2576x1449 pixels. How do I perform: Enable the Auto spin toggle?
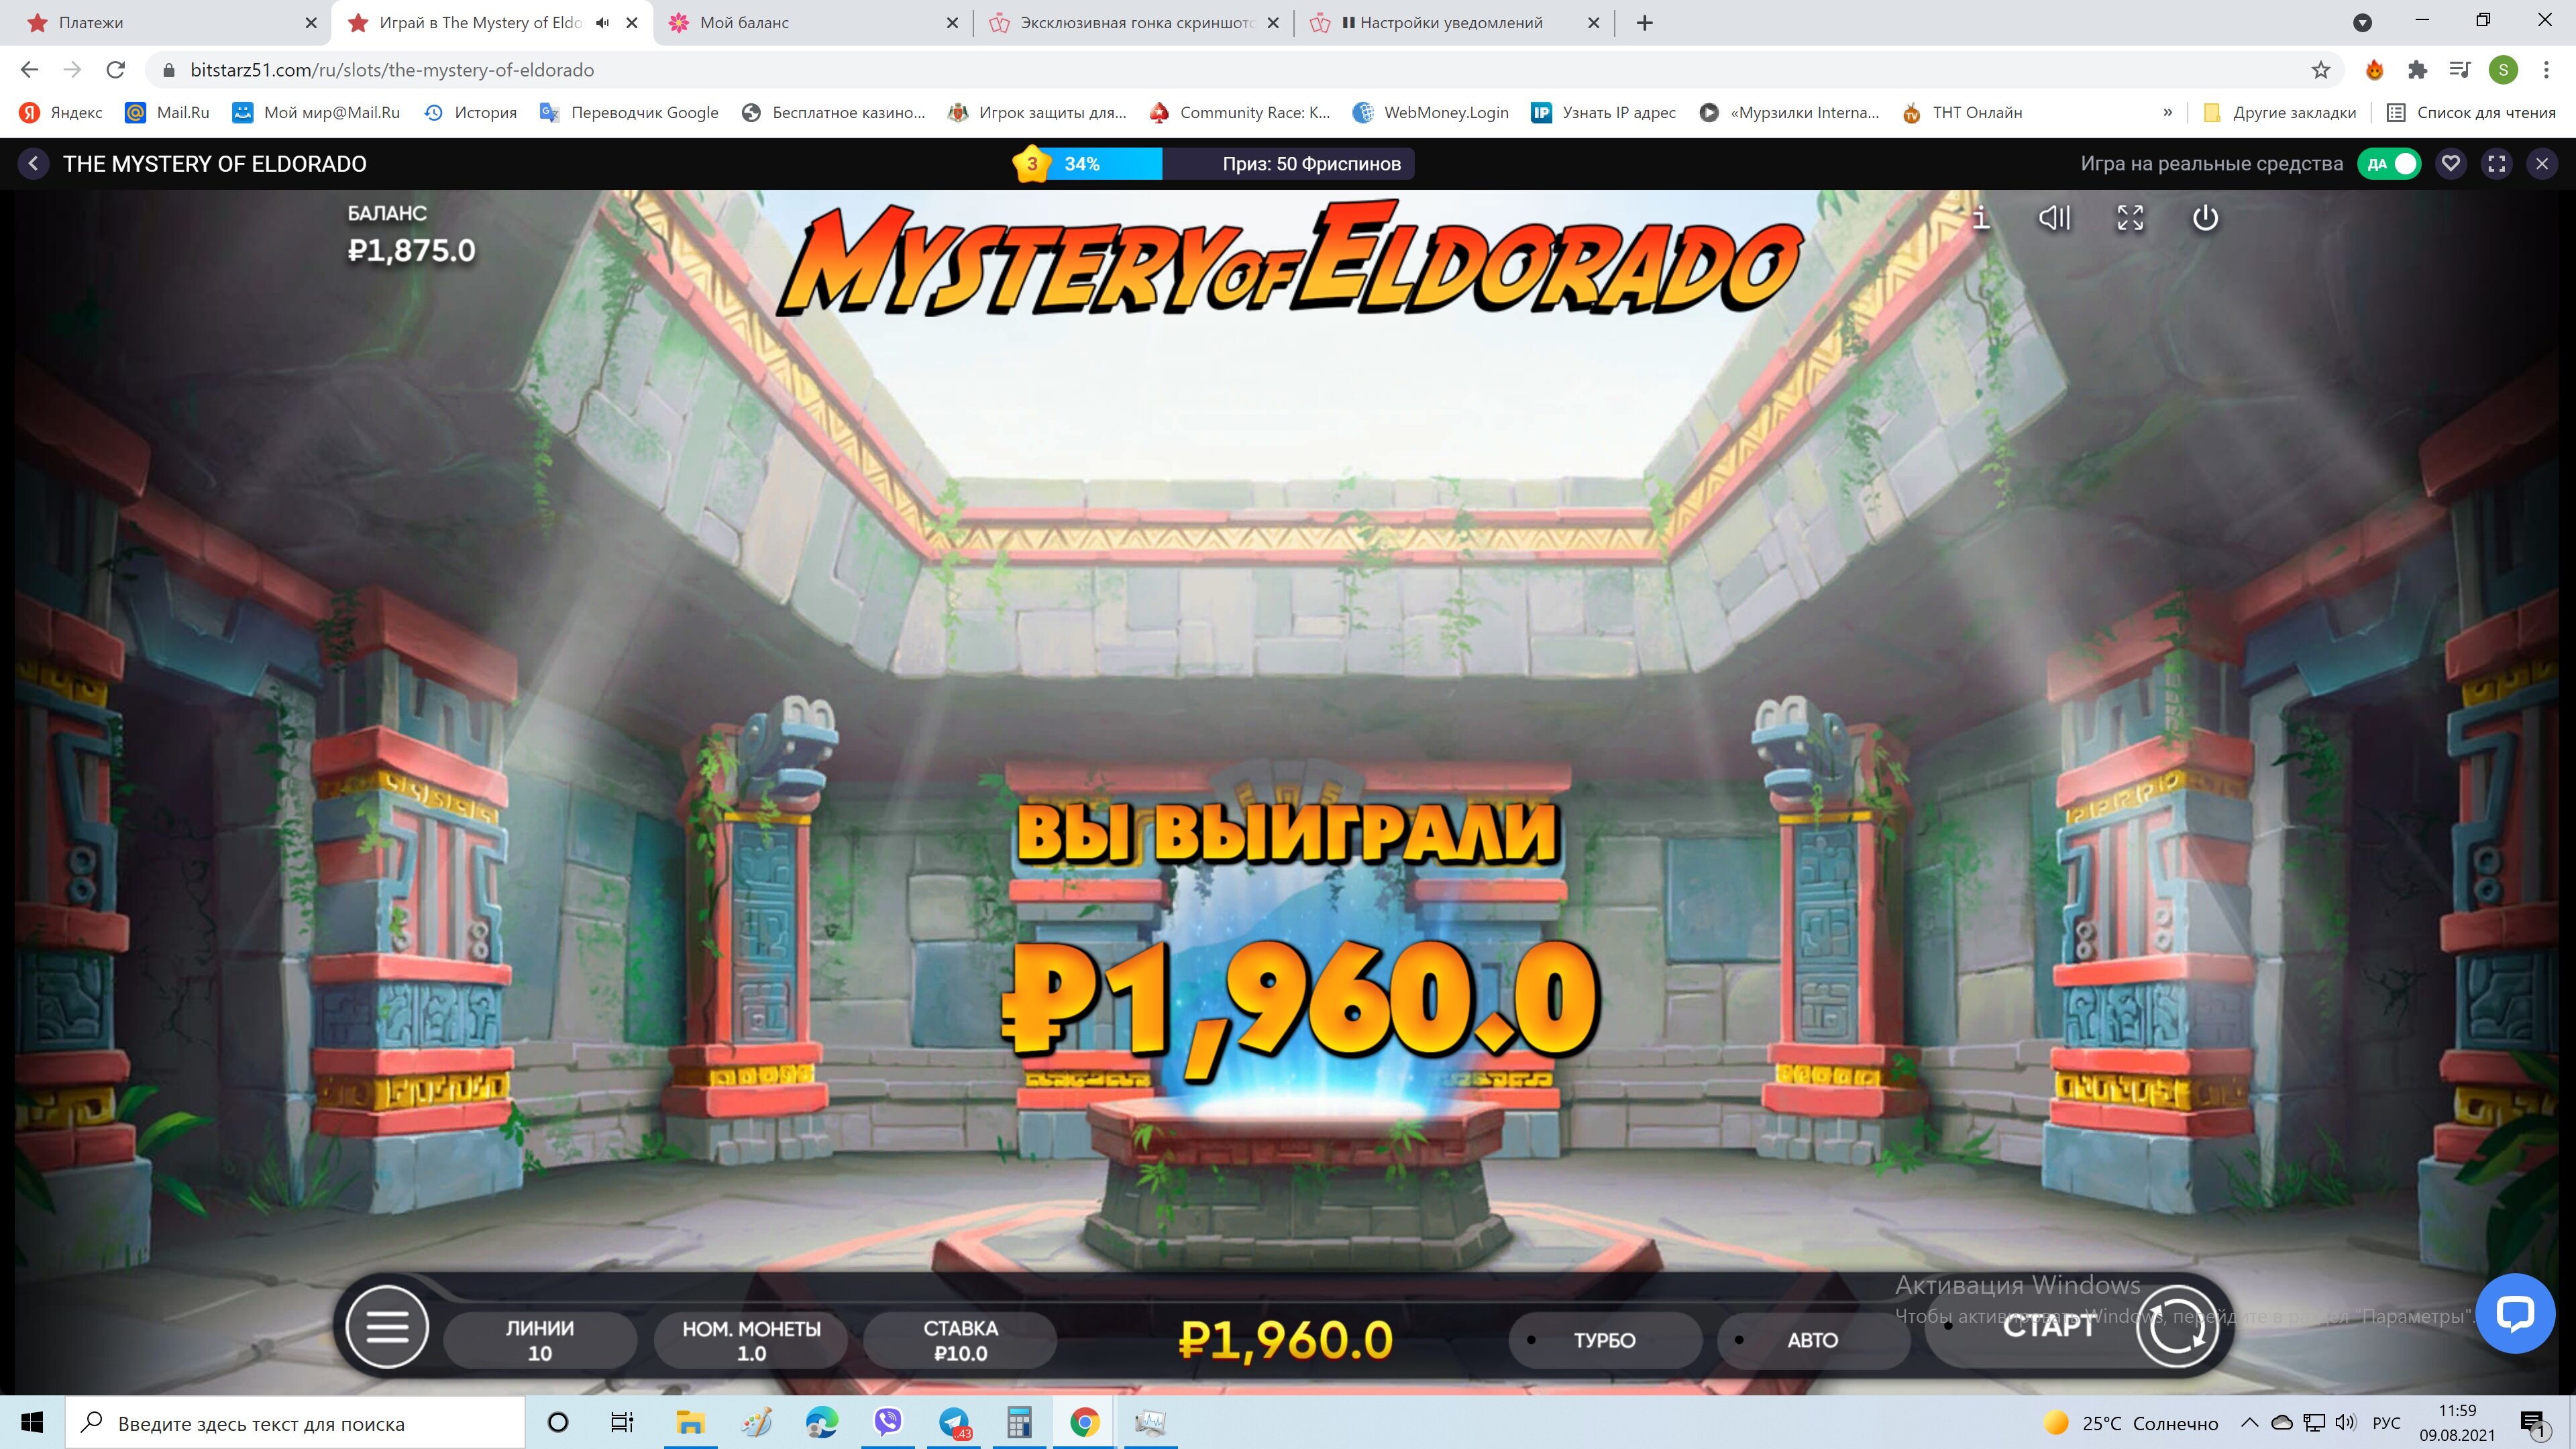[1811, 1340]
